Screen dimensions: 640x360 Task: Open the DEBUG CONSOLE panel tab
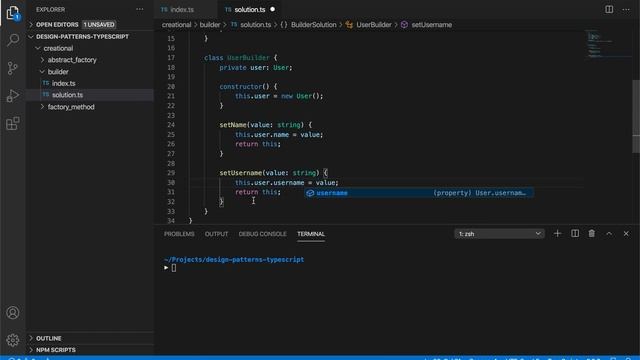(262, 234)
